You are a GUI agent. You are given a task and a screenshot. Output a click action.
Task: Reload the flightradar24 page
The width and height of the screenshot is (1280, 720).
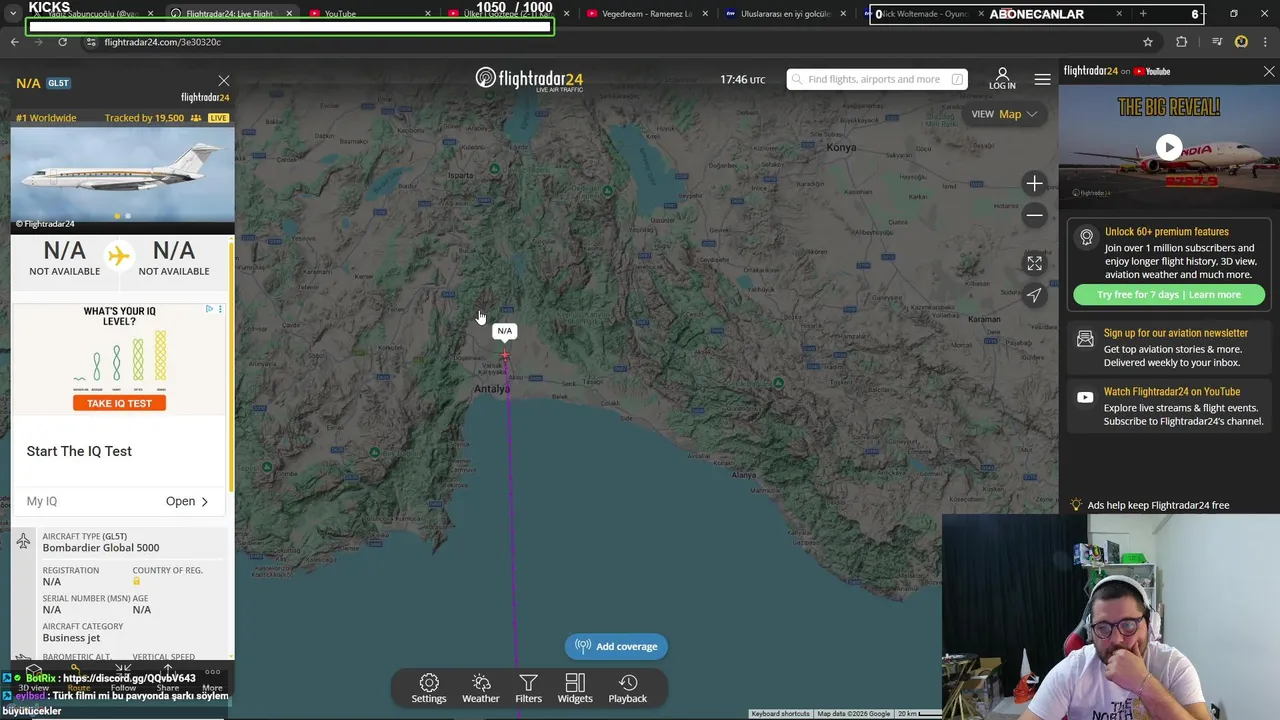pos(62,42)
